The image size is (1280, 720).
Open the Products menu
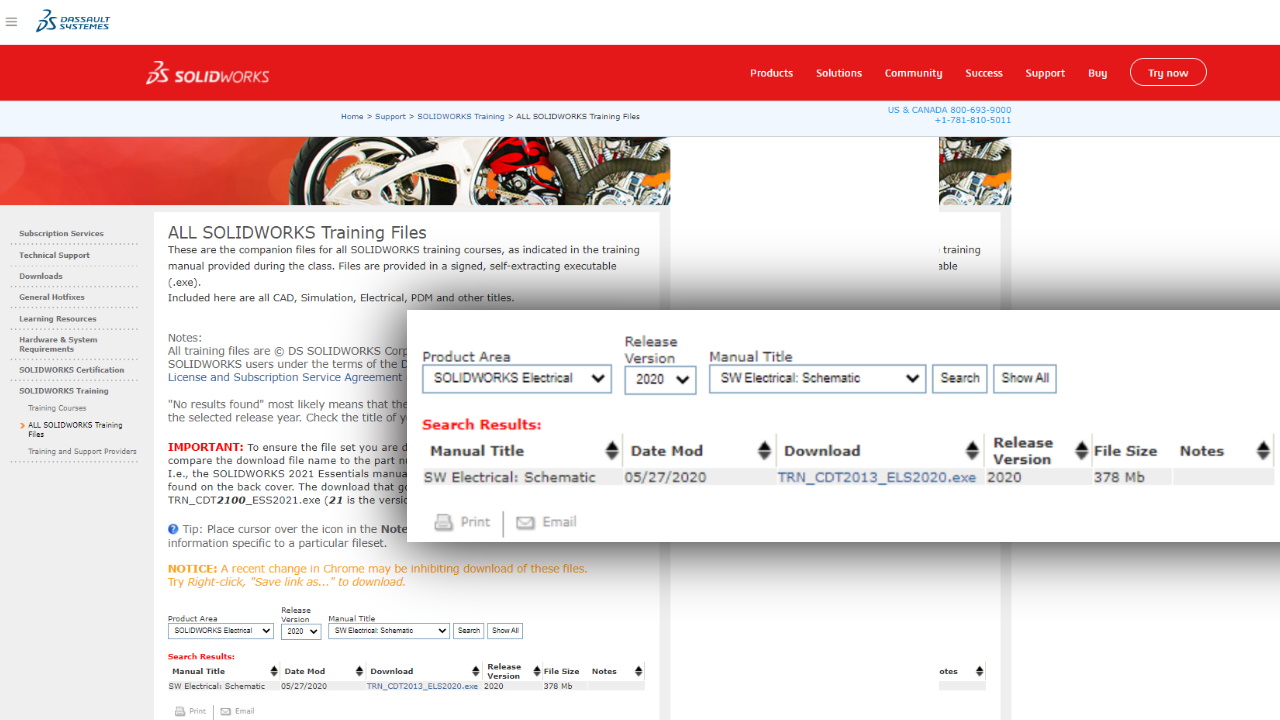tap(771, 73)
